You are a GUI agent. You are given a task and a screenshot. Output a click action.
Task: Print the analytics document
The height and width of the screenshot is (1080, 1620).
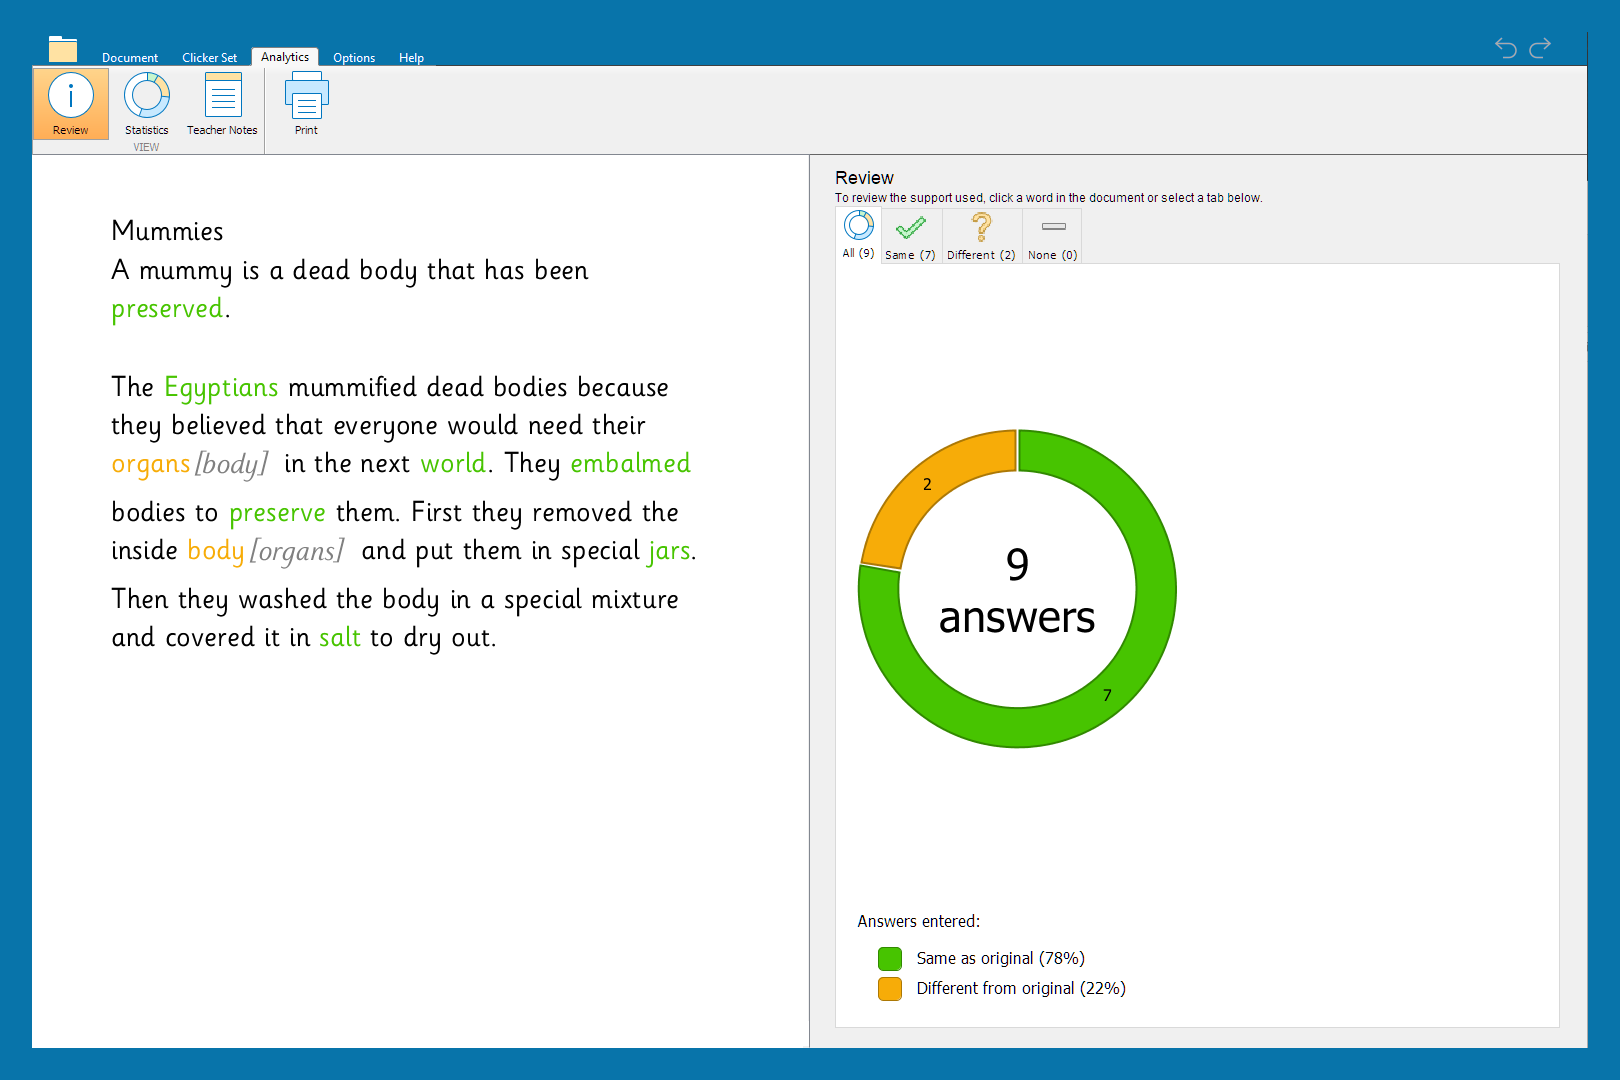[306, 103]
